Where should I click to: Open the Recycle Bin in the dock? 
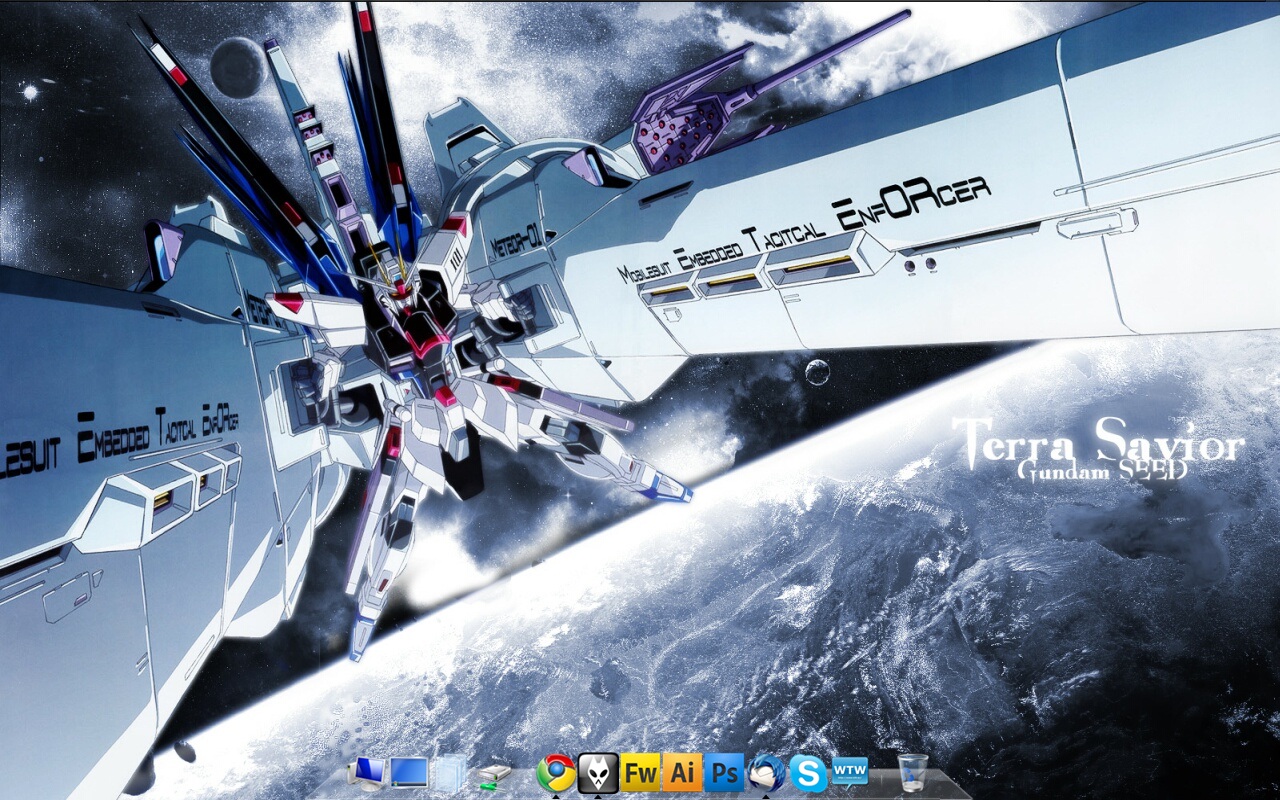912,773
